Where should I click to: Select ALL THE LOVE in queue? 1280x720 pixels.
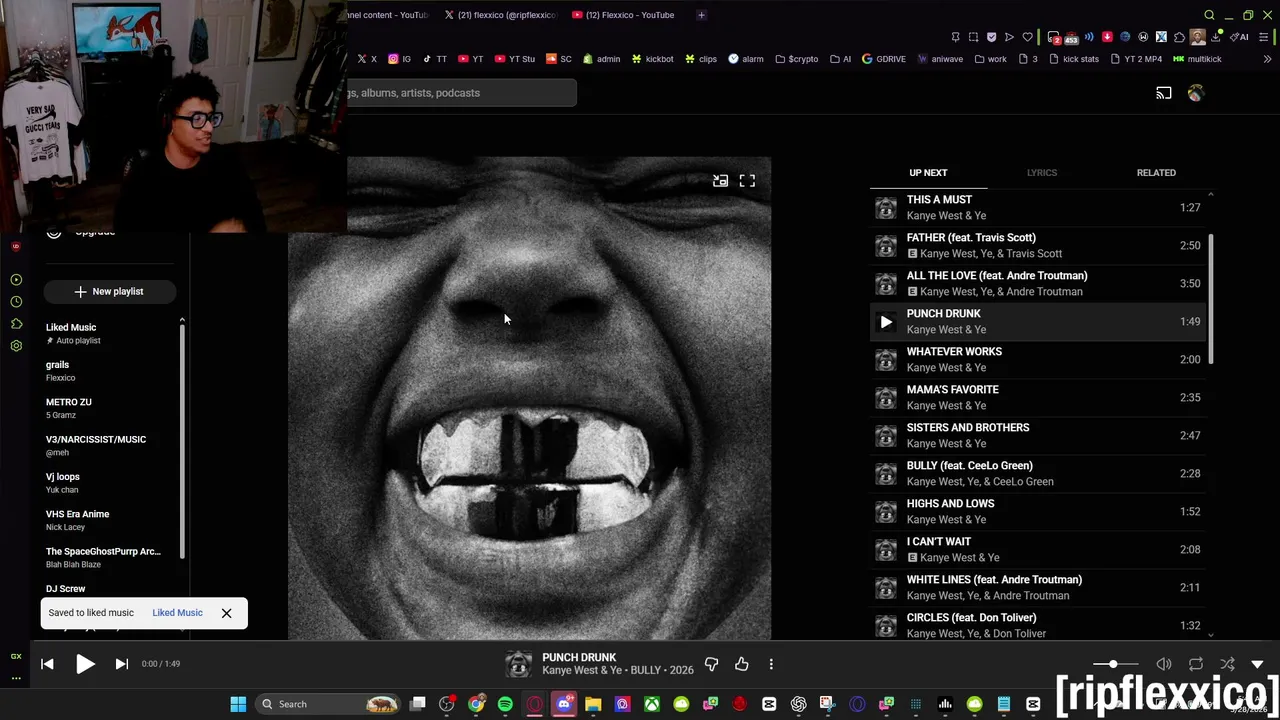coord(1036,284)
